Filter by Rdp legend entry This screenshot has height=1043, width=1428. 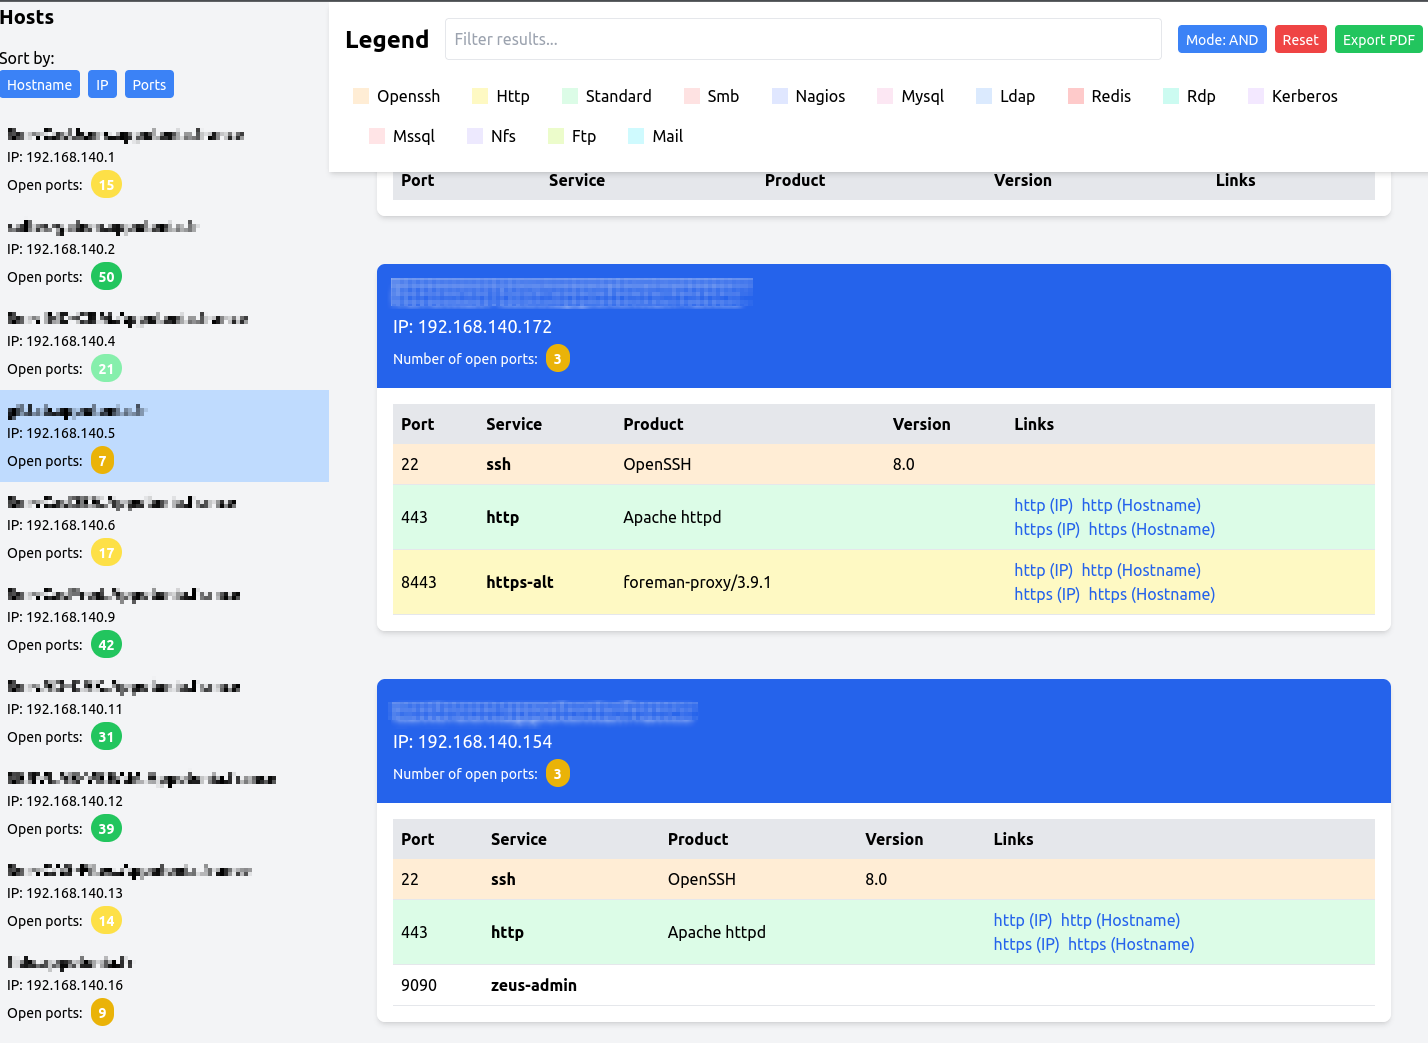coord(1189,96)
